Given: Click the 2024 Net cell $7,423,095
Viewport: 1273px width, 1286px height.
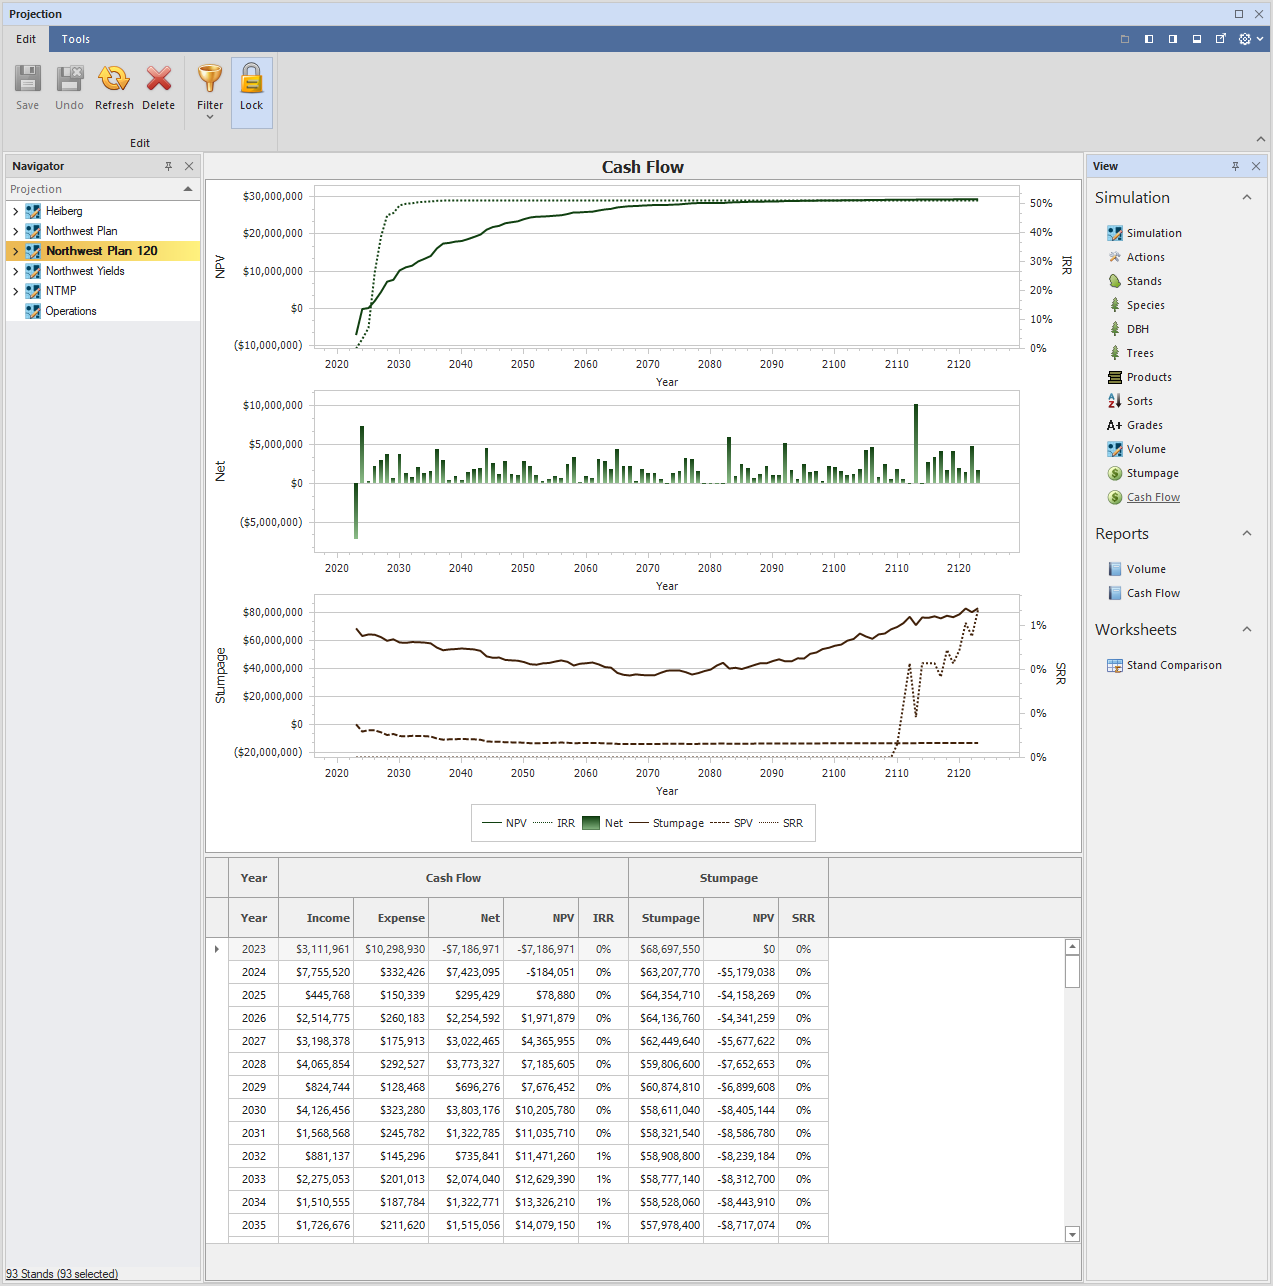Looking at the screenshot, I should click(466, 972).
